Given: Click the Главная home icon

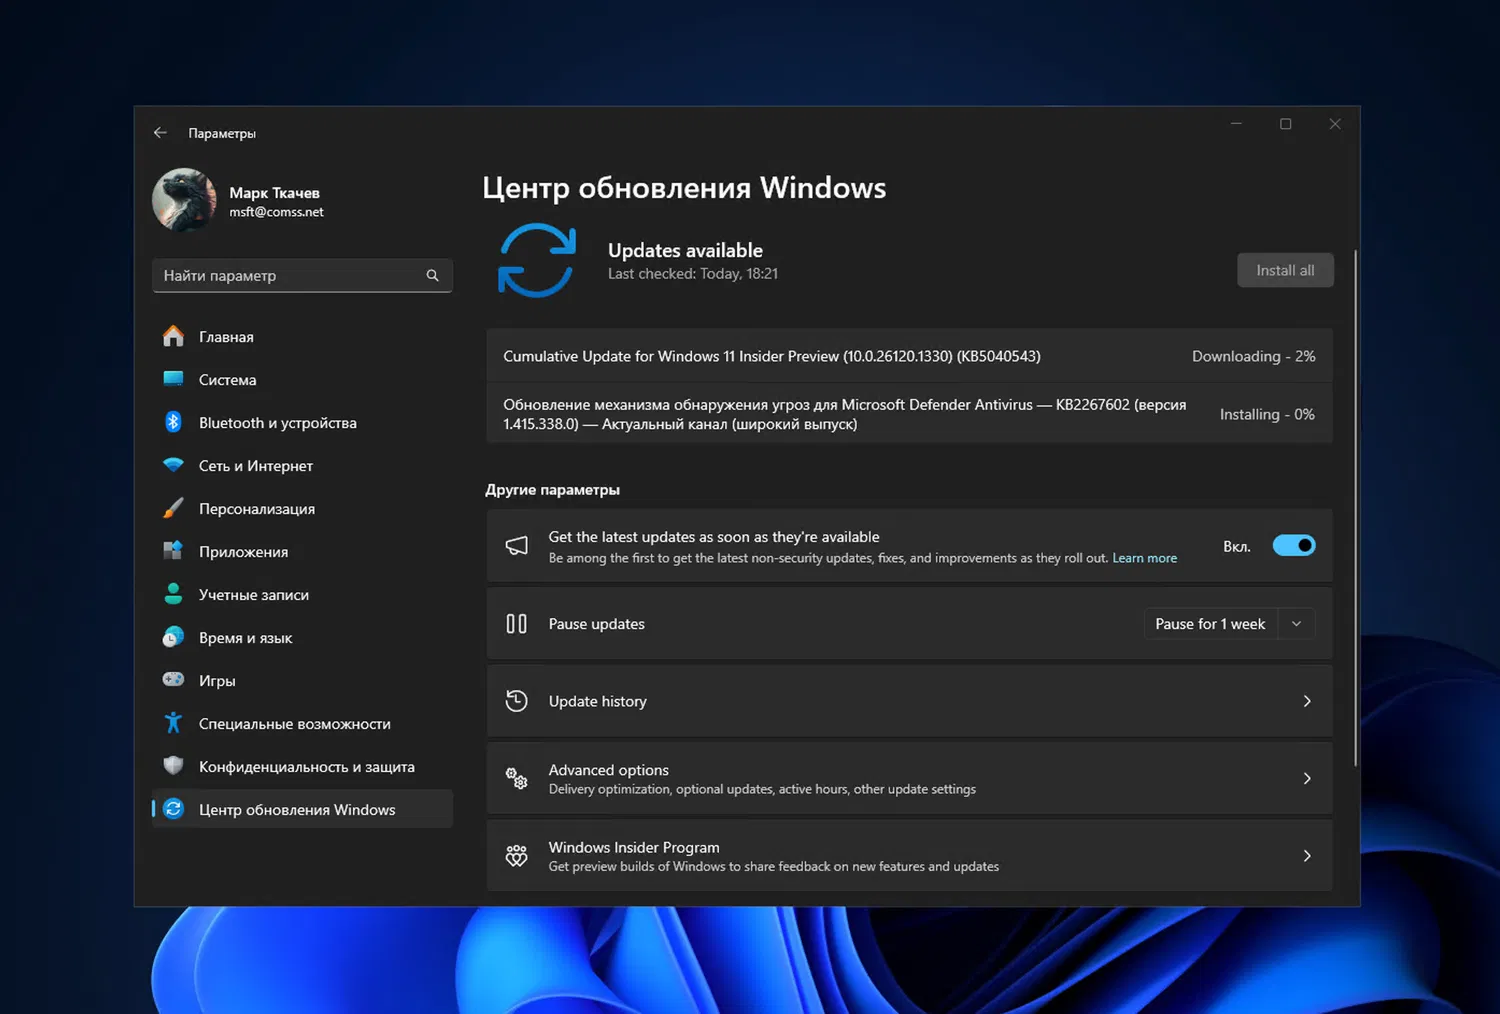Looking at the screenshot, I should click(173, 336).
